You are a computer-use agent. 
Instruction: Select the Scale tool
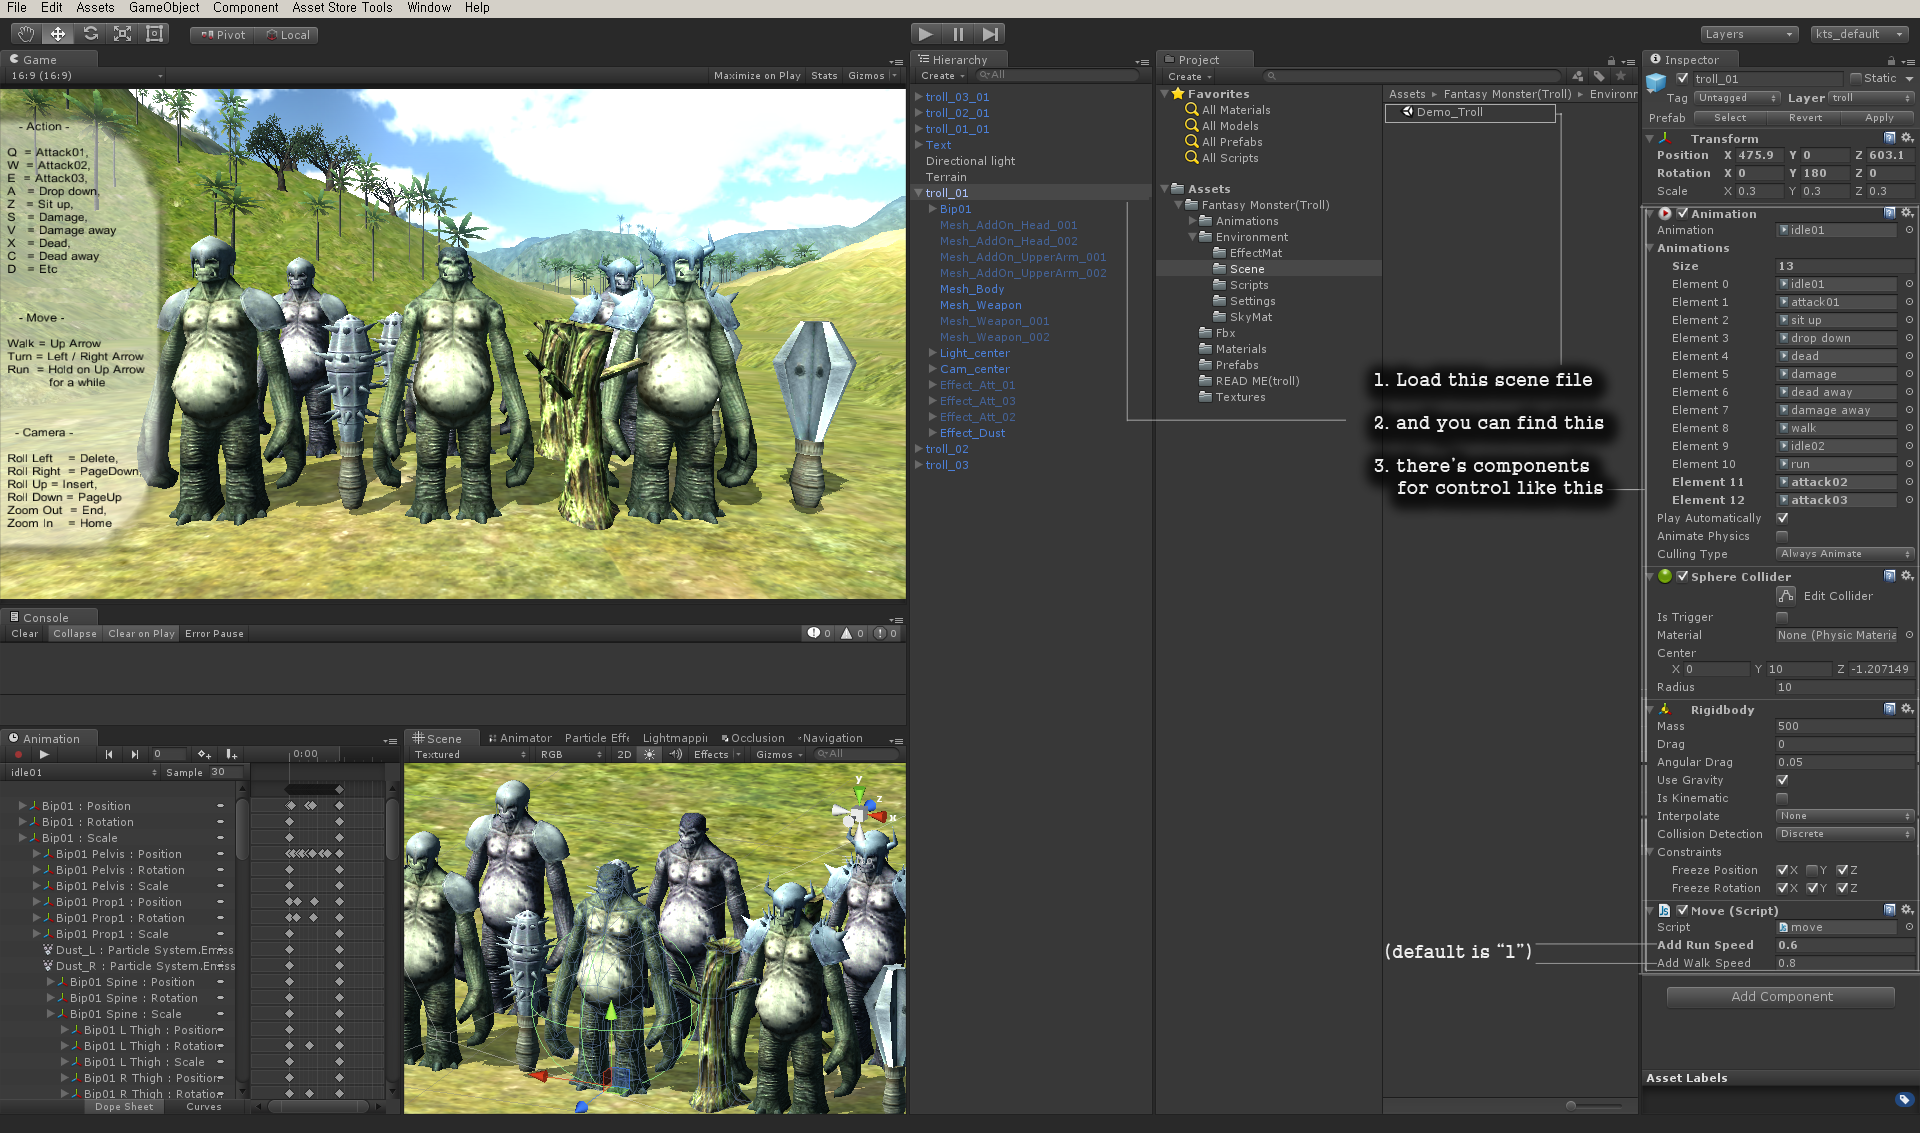click(122, 34)
